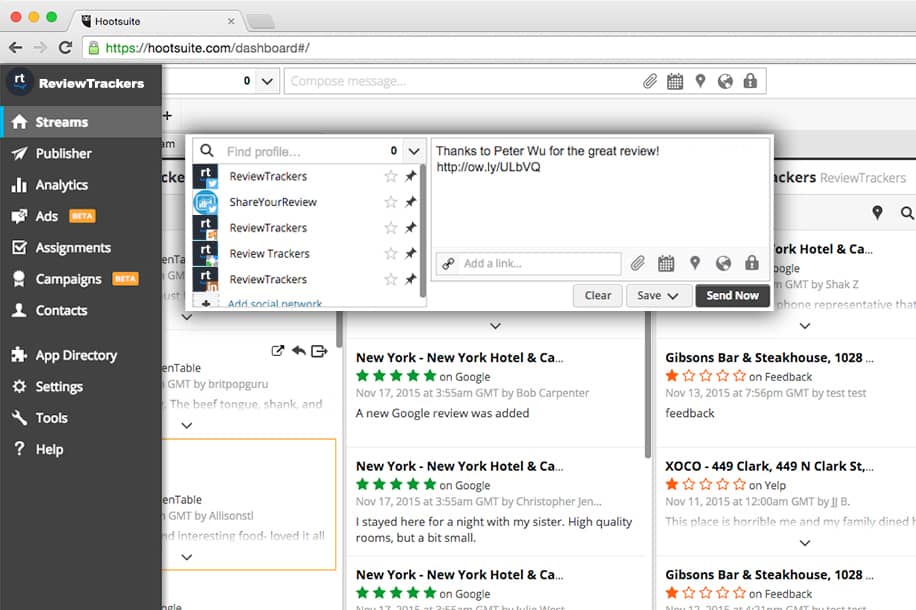Open Contacts in the sidebar
The height and width of the screenshot is (610, 916).
pos(81,311)
